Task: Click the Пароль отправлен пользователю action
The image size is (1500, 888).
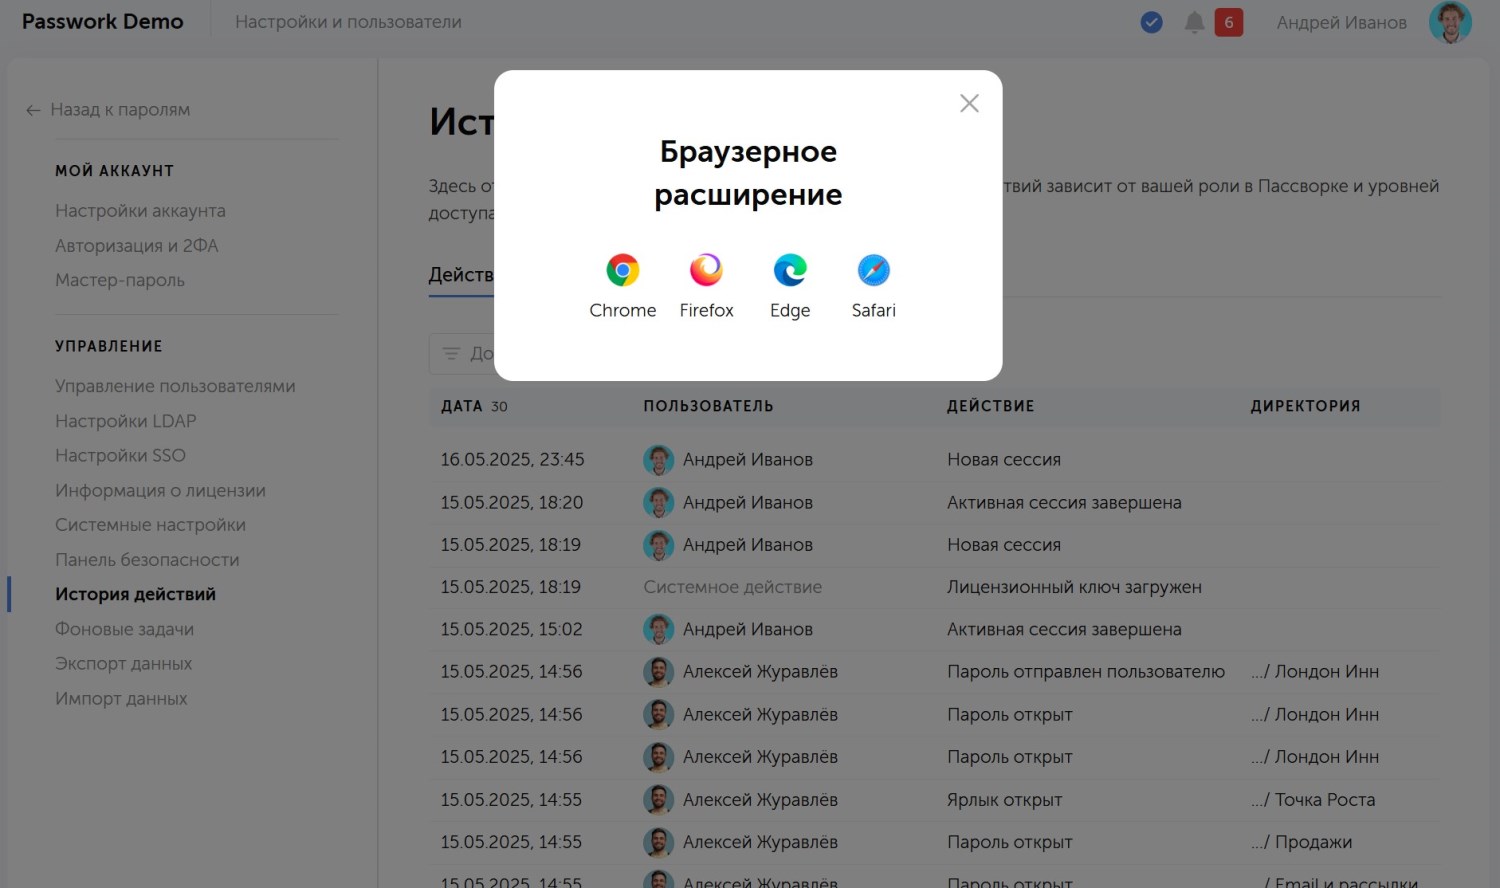Action: (1086, 672)
